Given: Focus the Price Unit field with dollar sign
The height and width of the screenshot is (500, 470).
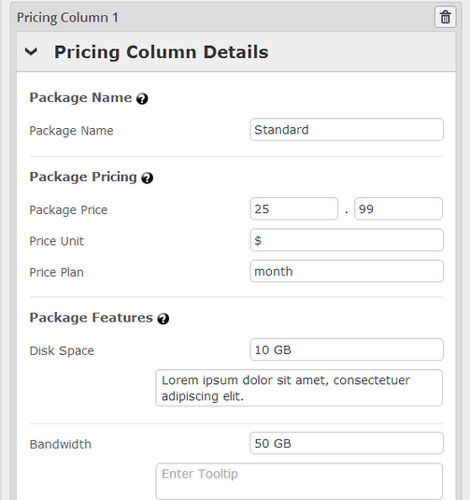Looking at the screenshot, I should tap(347, 240).
